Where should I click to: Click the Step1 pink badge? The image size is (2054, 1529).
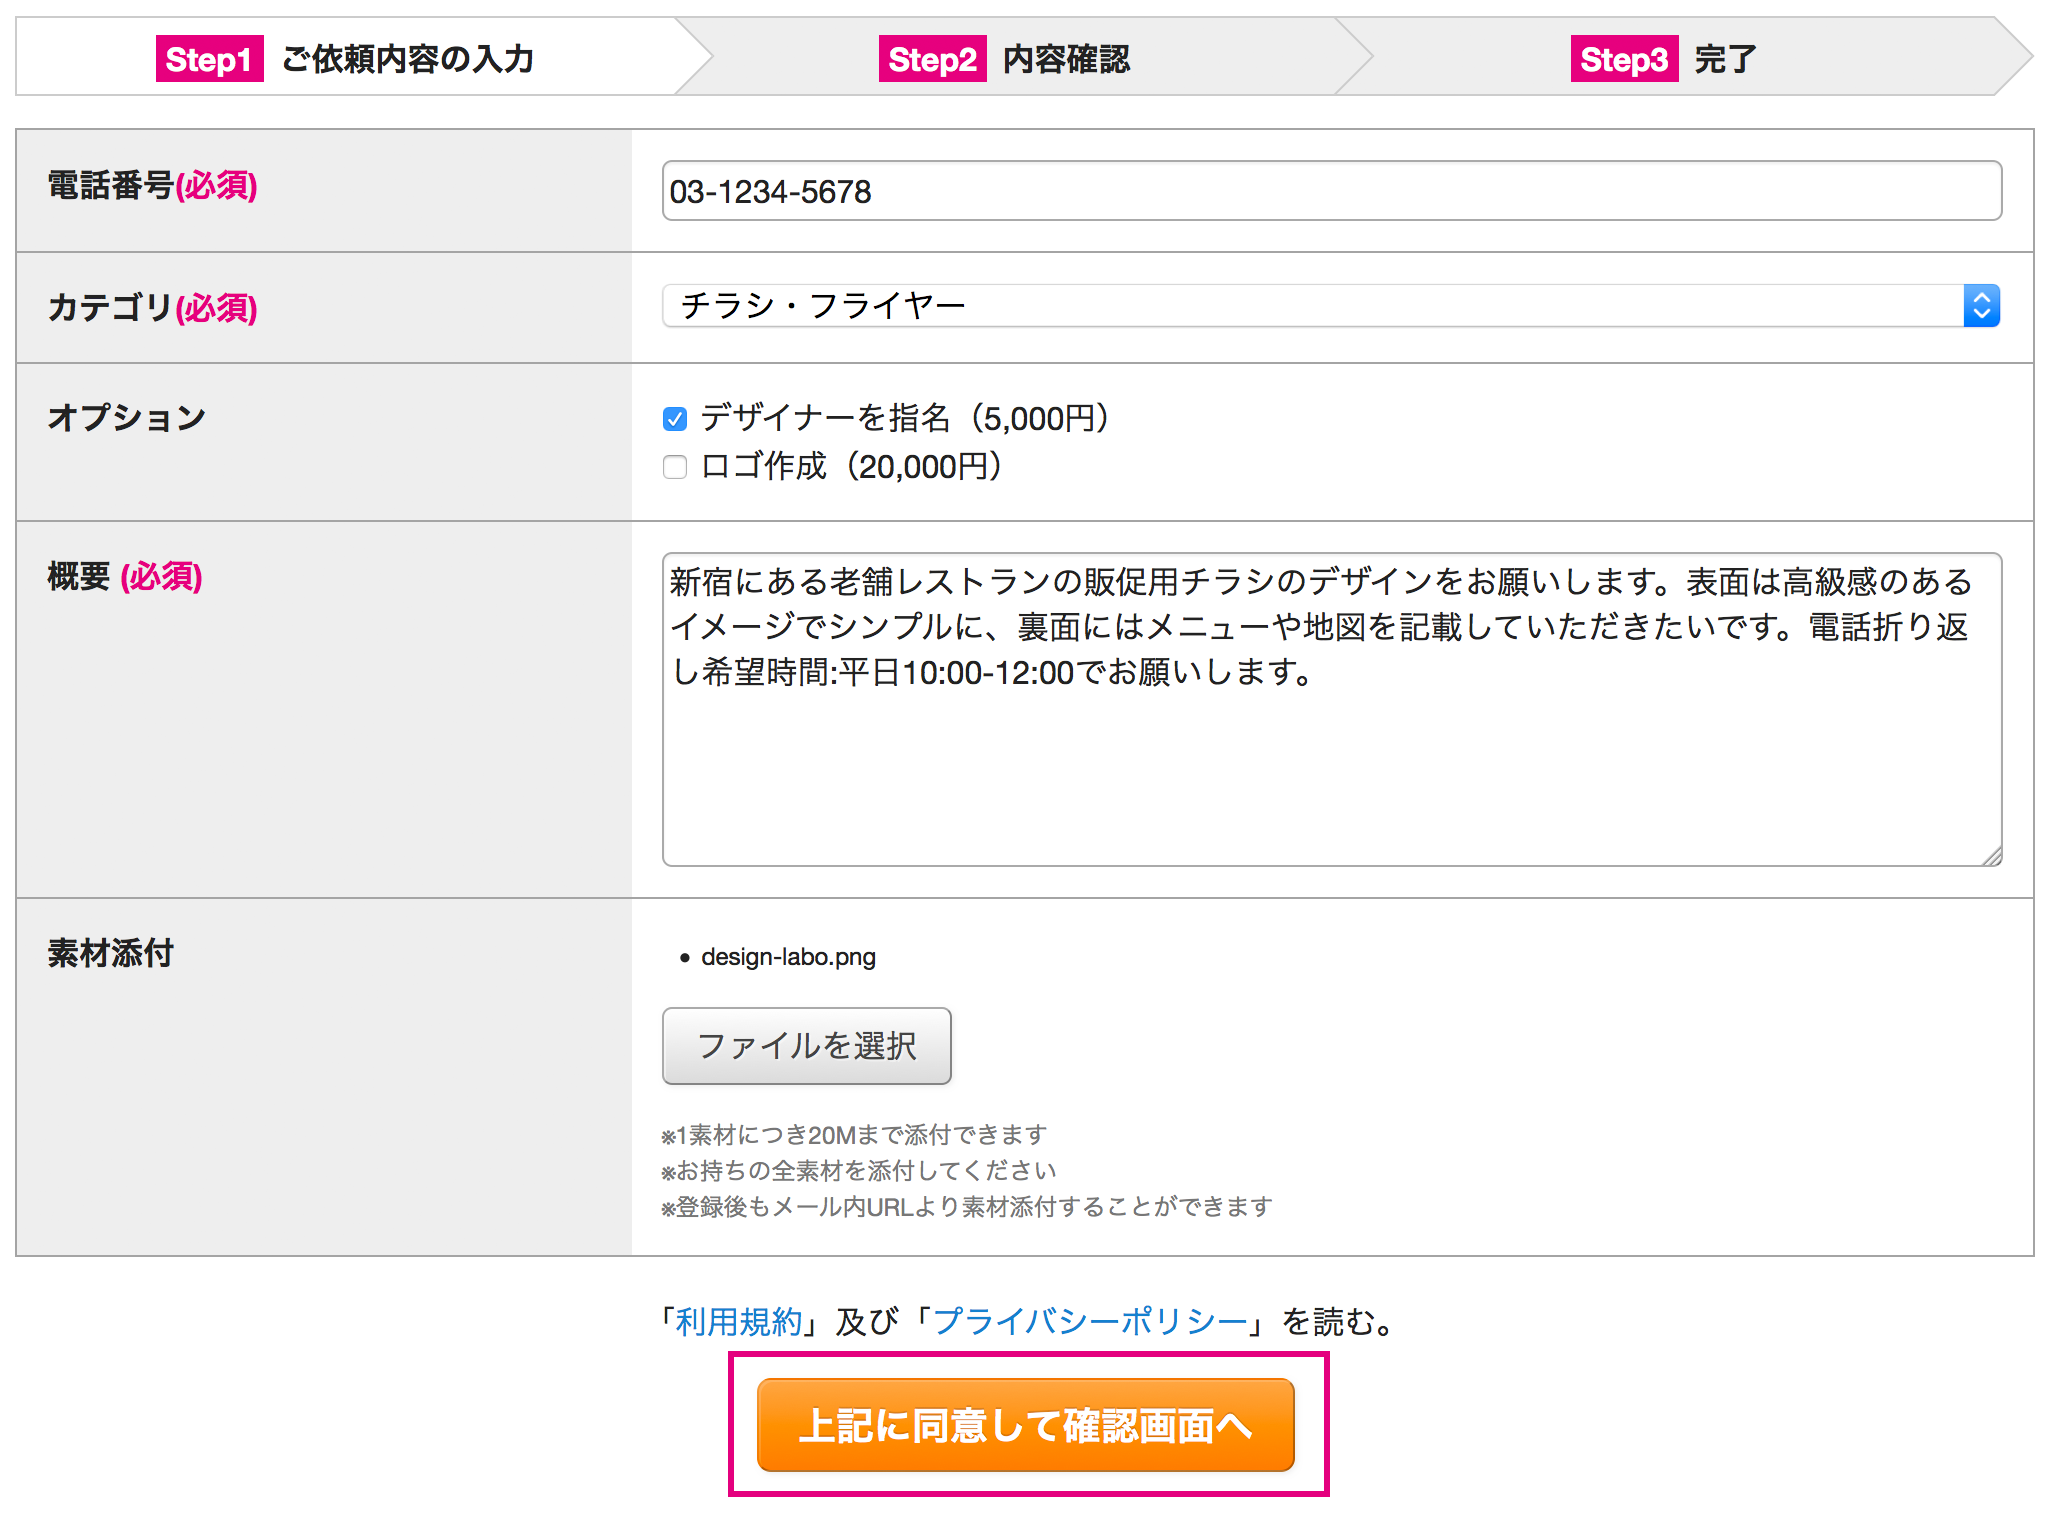pos(209,59)
